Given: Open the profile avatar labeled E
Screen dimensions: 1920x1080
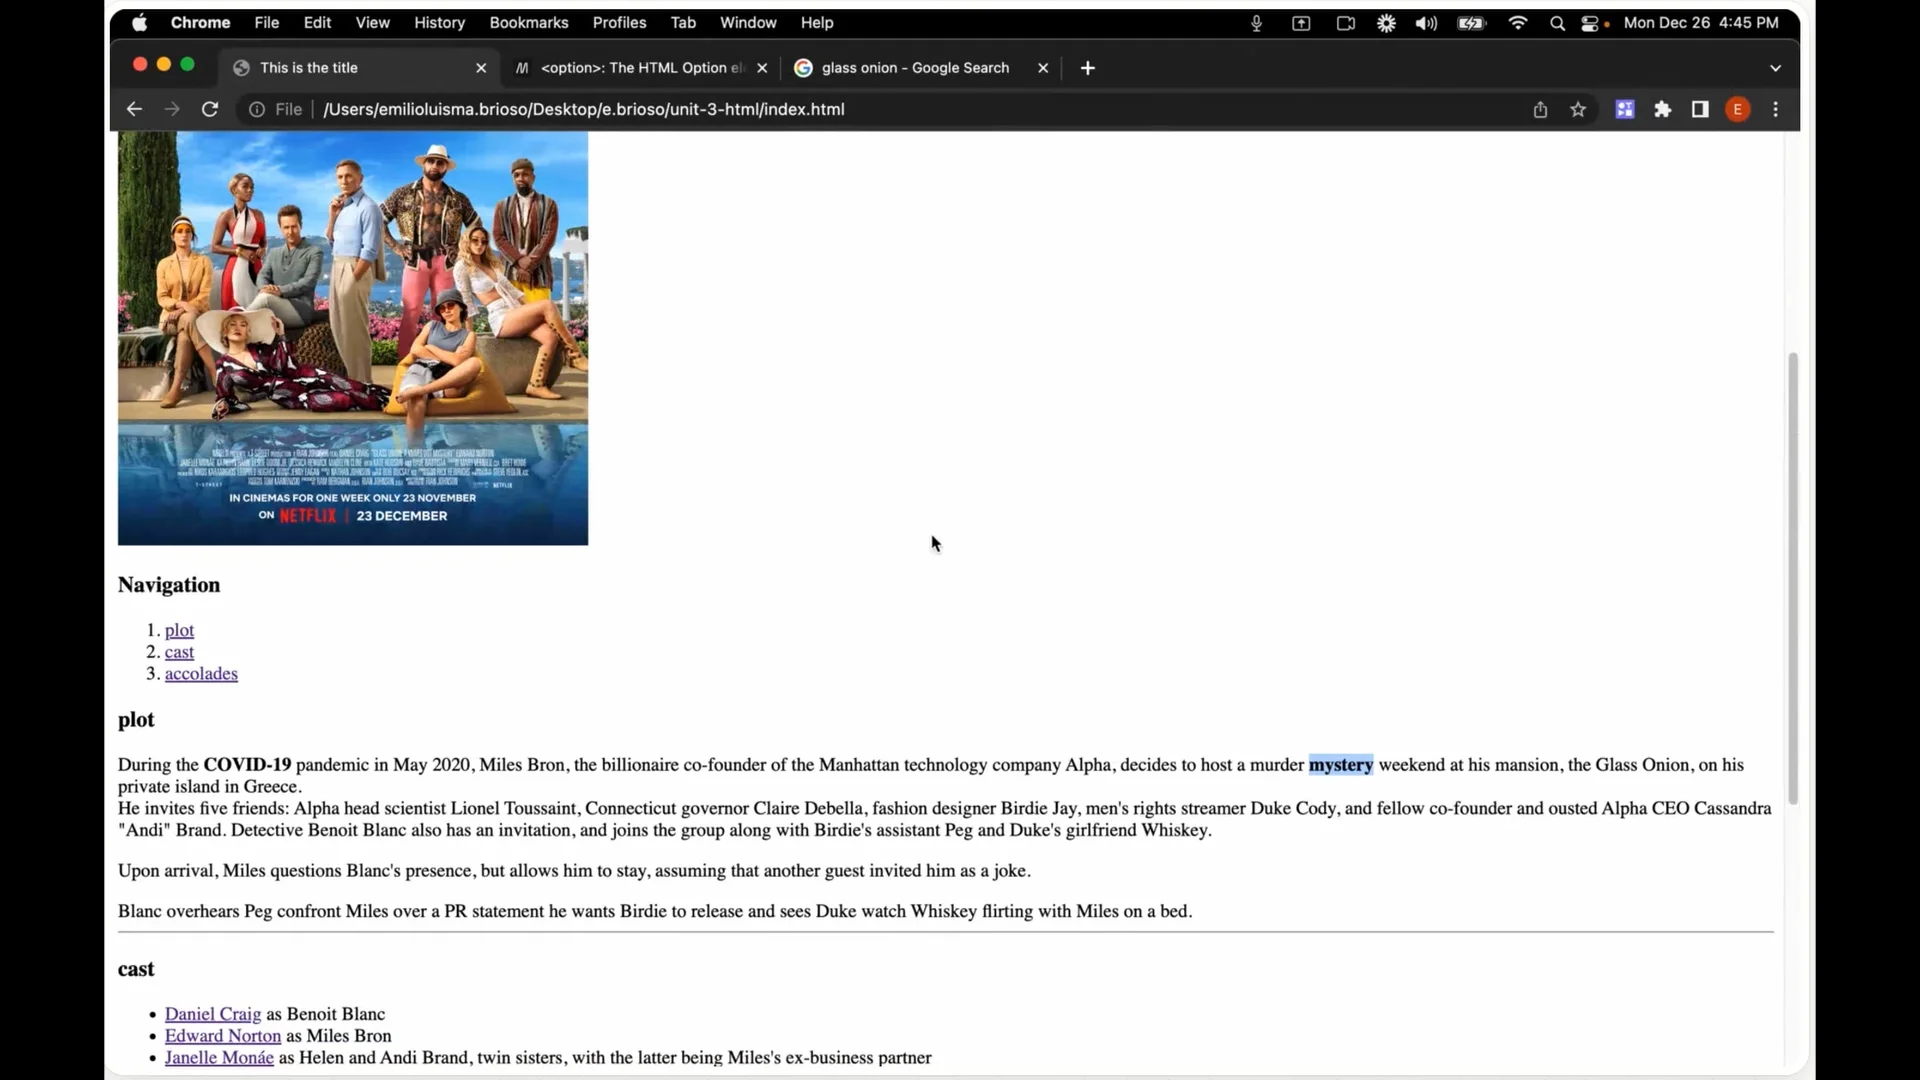Looking at the screenshot, I should click(x=1738, y=109).
